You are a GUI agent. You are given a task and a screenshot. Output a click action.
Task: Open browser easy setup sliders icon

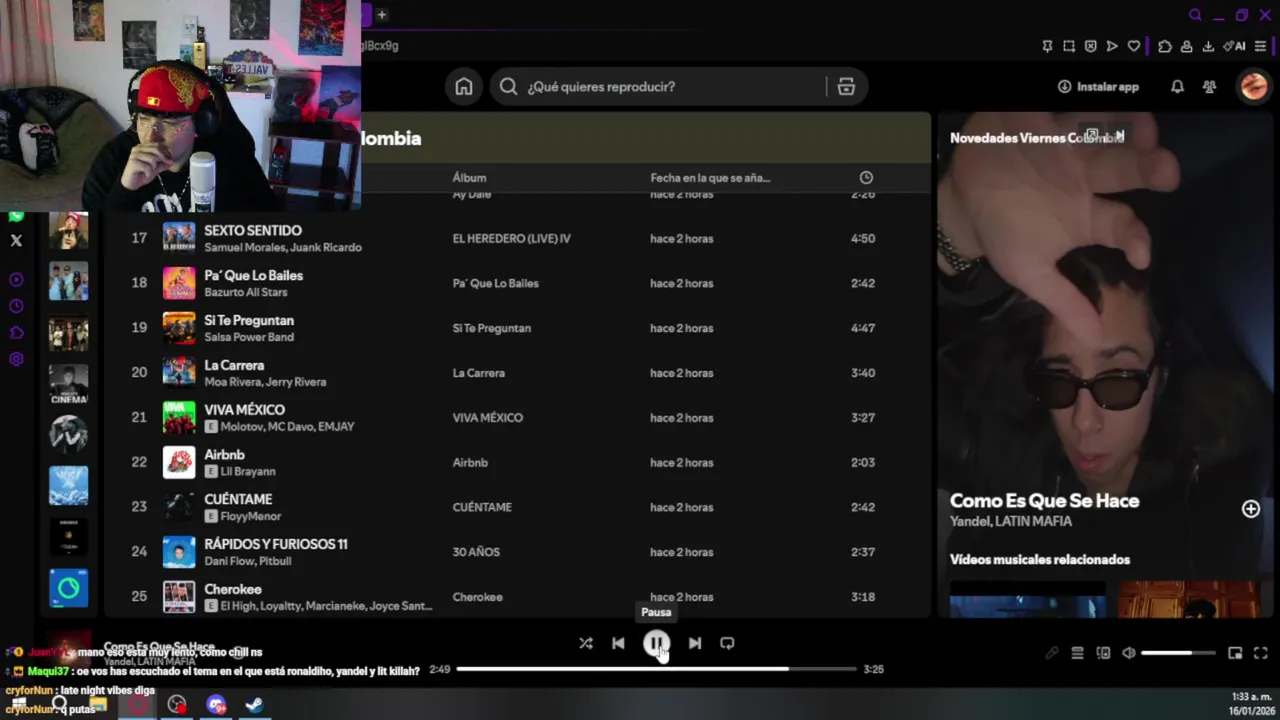pos(1260,46)
